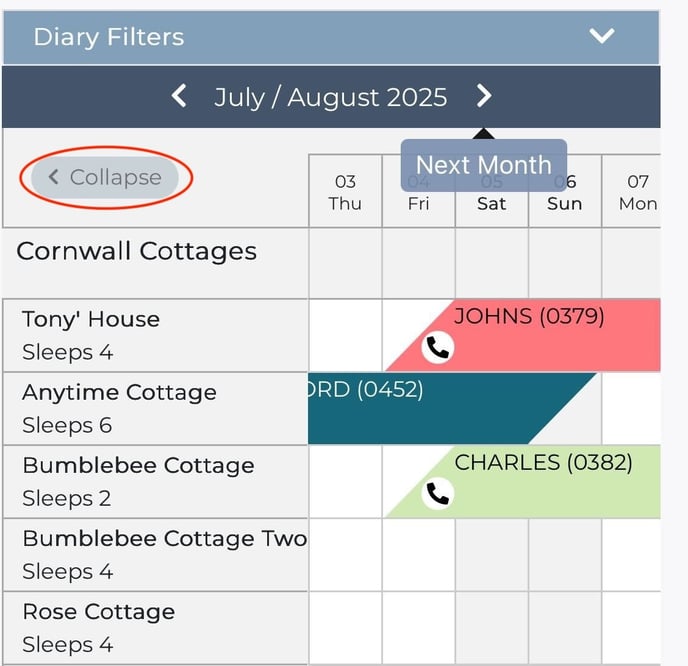This screenshot has width=688, height=666.
Task: Go to next month with right arrow
Action: (x=484, y=96)
